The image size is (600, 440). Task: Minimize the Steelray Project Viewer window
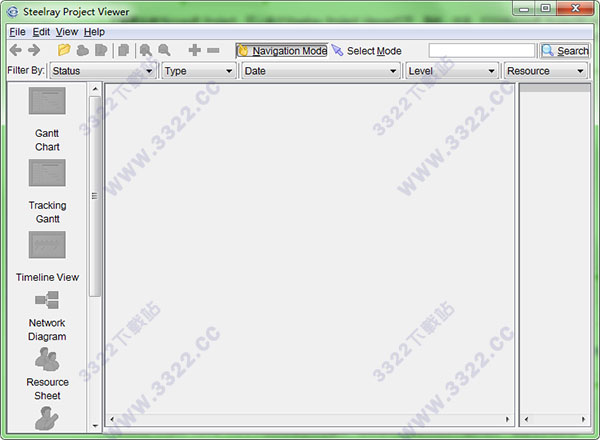pyautogui.click(x=524, y=8)
